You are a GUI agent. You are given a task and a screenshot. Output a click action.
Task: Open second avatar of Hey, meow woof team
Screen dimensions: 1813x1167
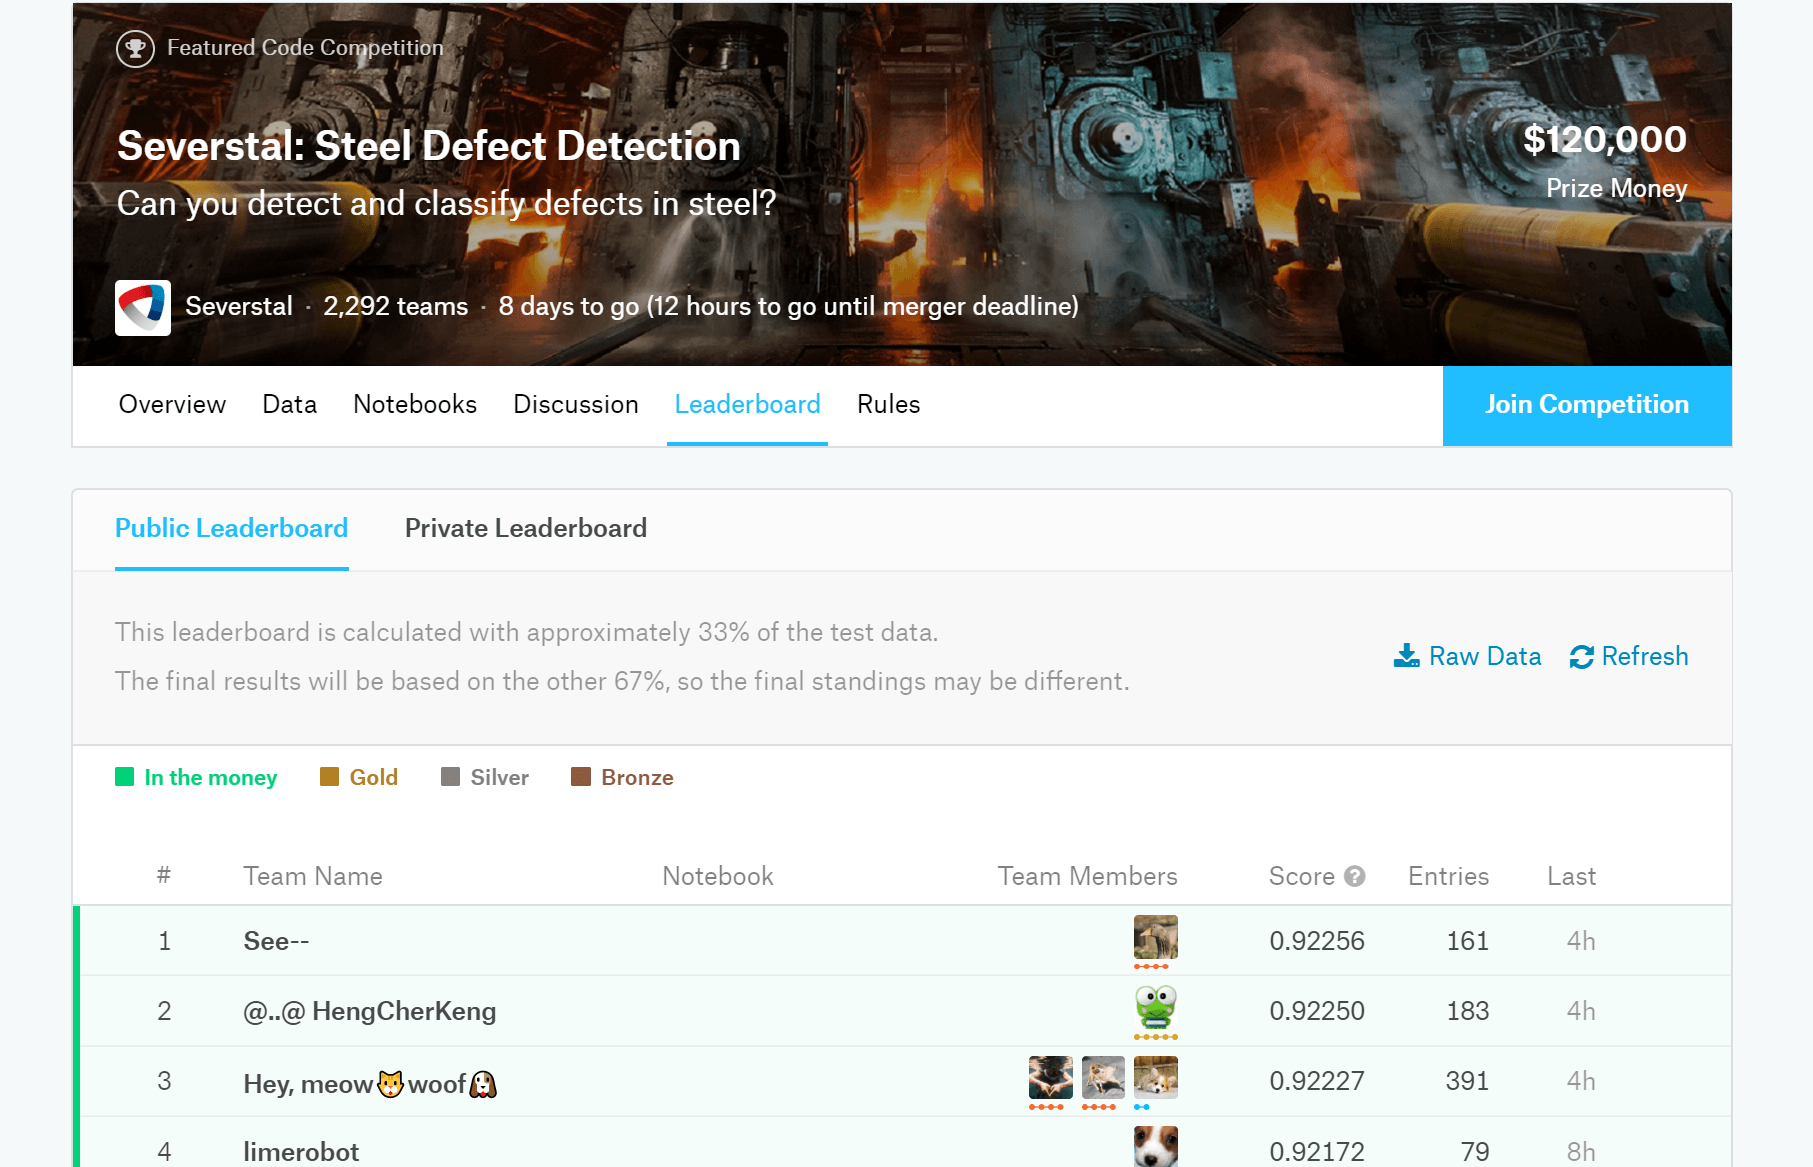(x=1103, y=1078)
